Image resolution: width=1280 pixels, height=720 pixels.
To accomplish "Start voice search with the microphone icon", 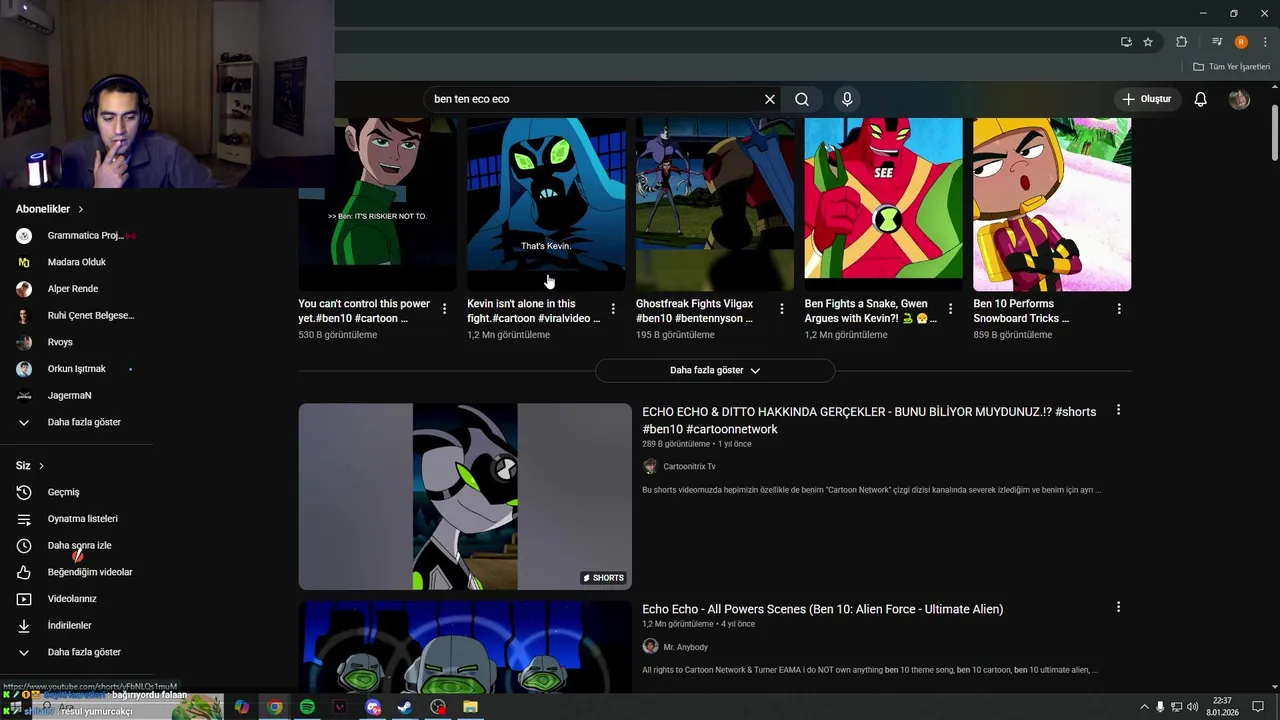I will [847, 99].
